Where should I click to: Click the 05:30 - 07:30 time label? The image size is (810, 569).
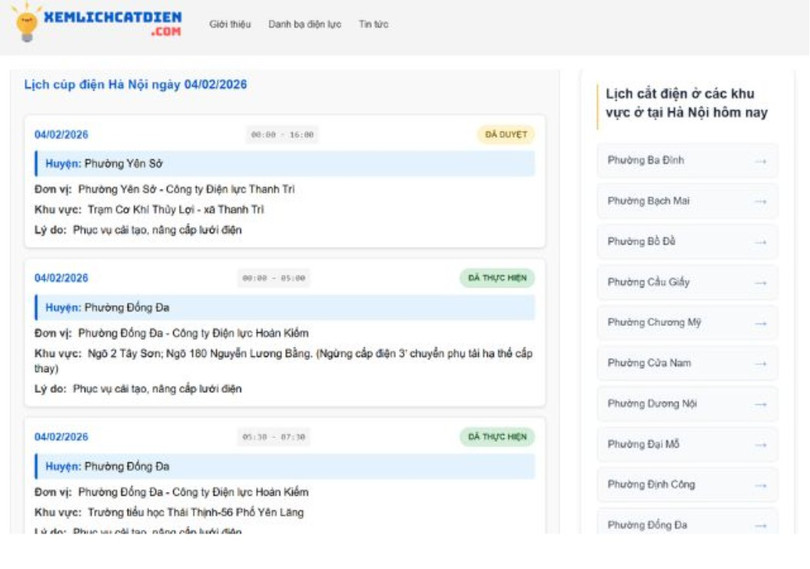tap(273, 437)
